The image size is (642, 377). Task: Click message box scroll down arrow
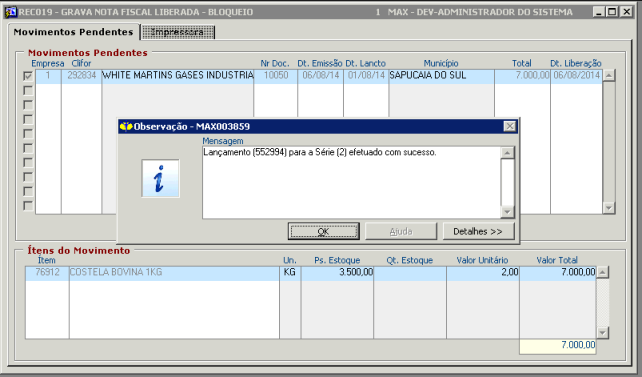(507, 212)
